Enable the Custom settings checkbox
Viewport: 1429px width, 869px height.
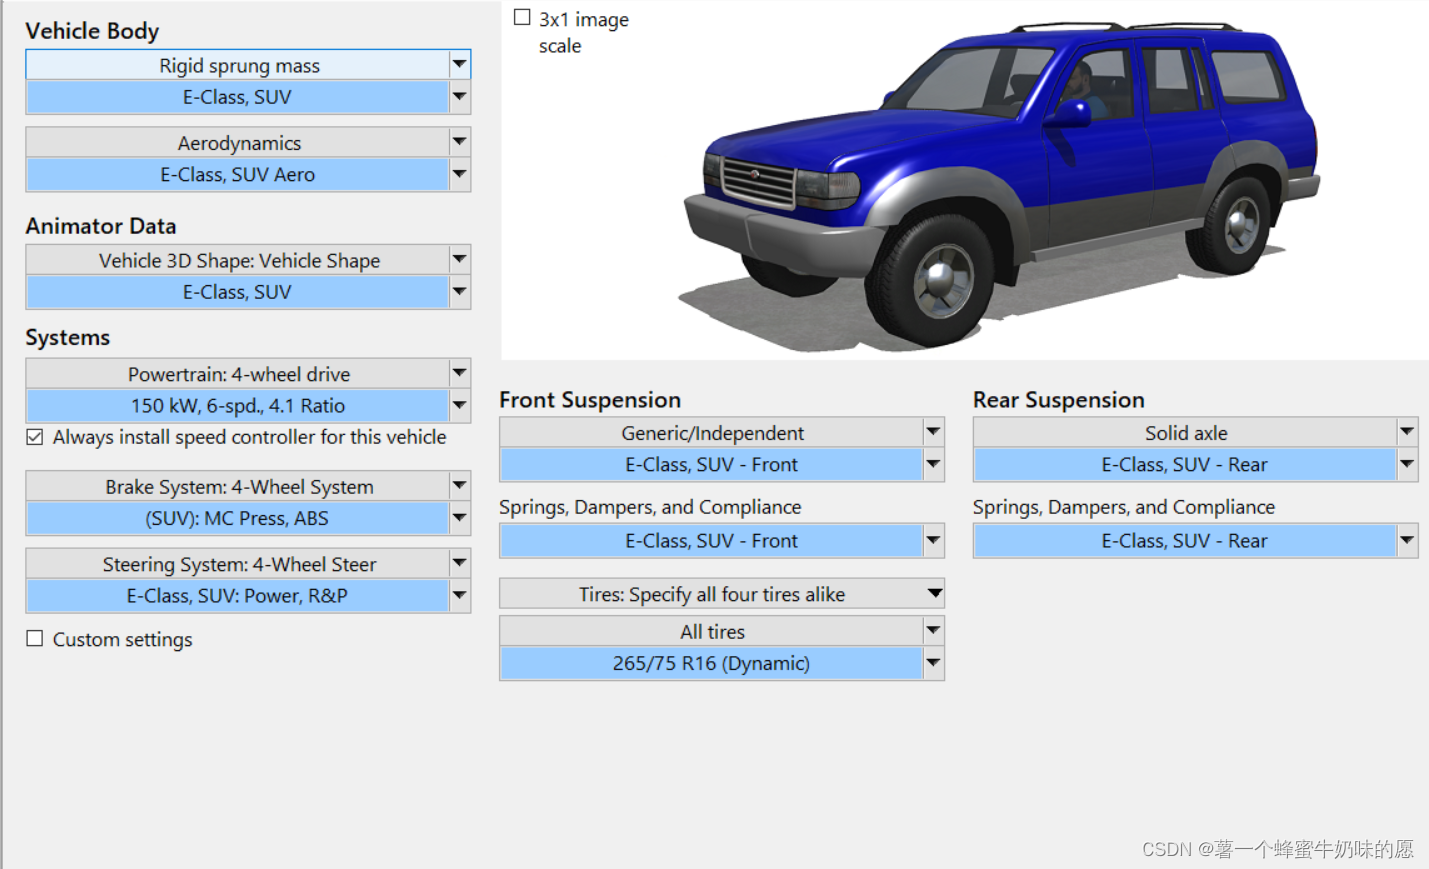35,638
